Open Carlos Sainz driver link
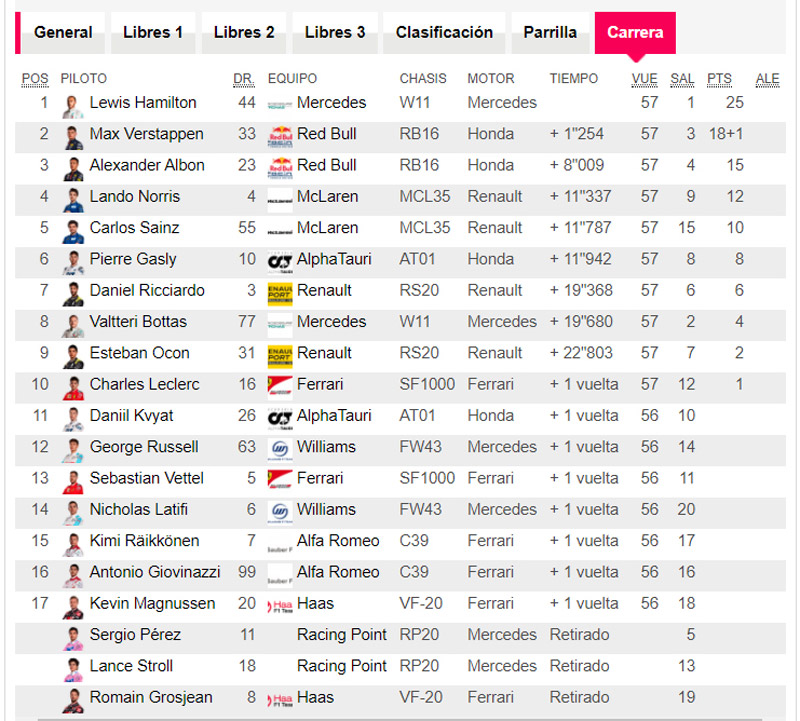 click(x=133, y=228)
